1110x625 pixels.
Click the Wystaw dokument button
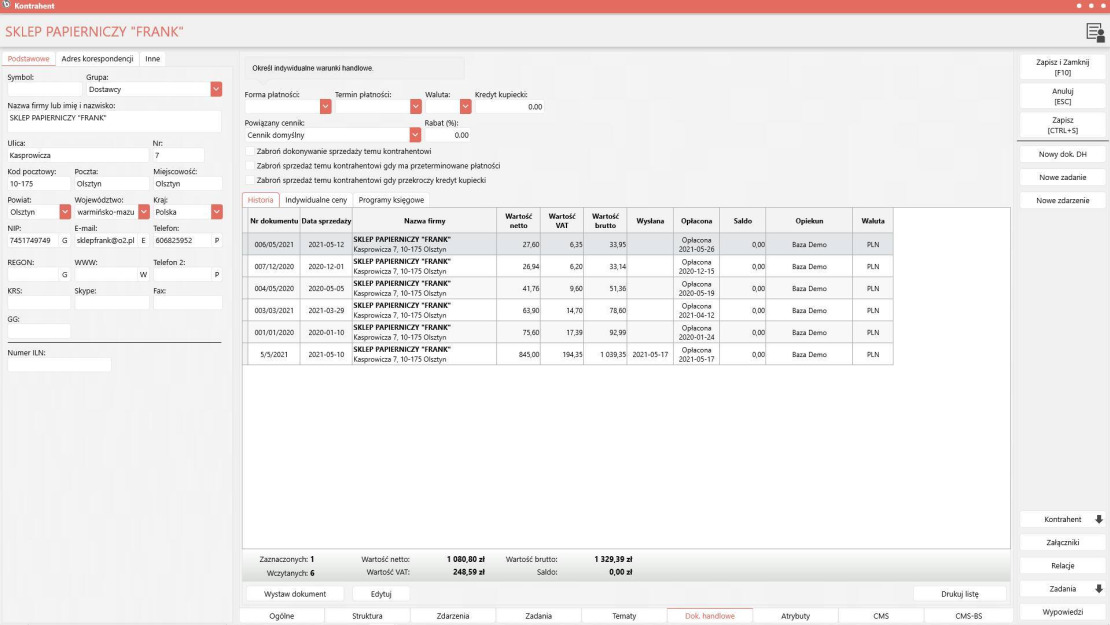295,594
